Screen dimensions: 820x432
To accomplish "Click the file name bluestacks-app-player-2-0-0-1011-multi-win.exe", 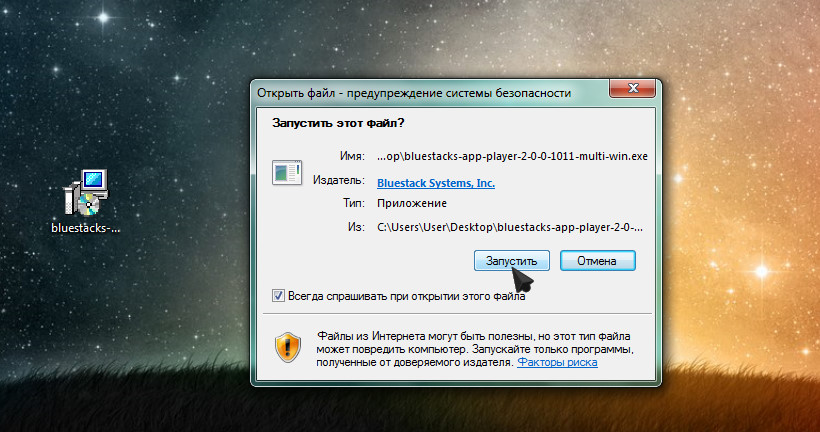I will pos(512,156).
